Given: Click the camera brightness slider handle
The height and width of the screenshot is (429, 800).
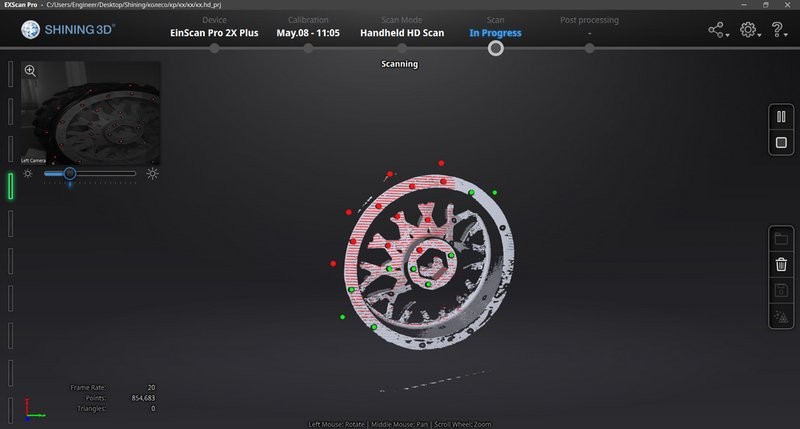Looking at the screenshot, I should (69, 173).
